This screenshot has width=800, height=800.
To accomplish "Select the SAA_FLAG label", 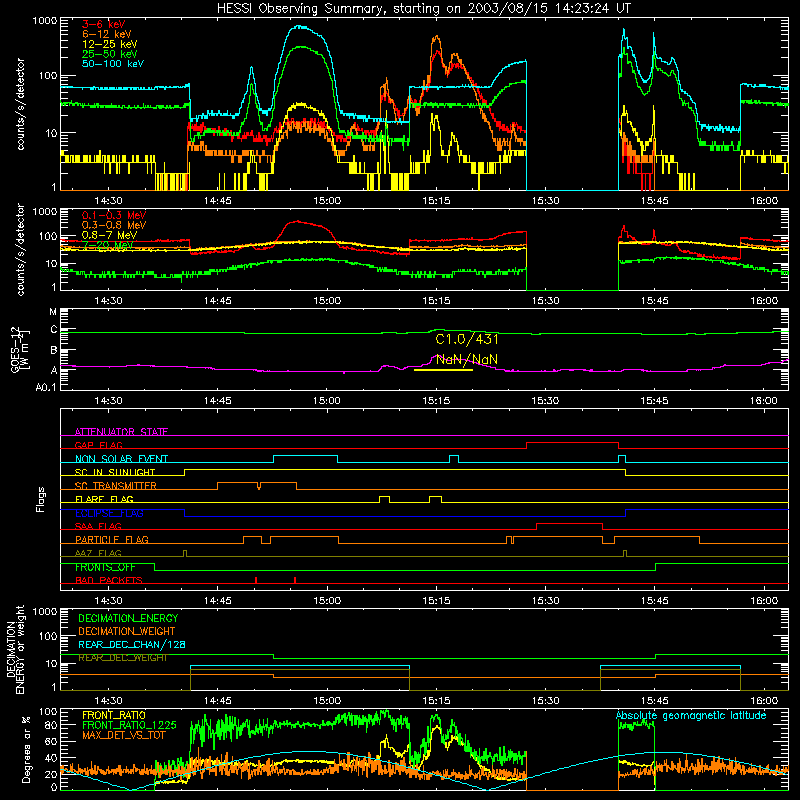I will 98,526.
